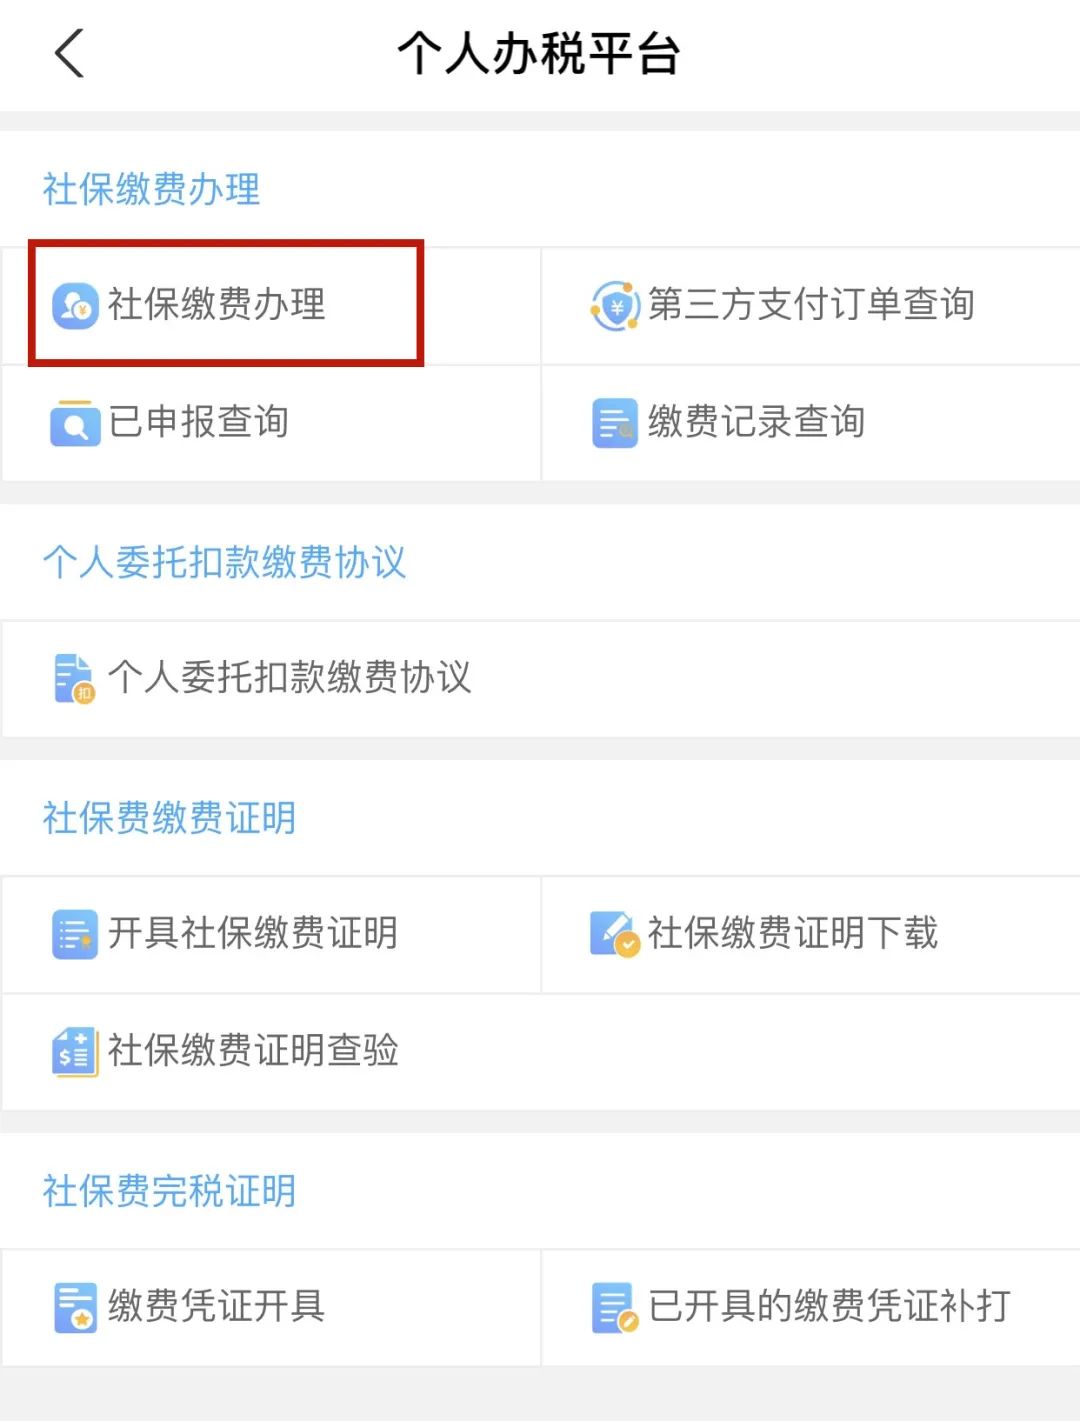Screen dimensions: 1080x1421
Task: Tap the 已开具的缴费凭证补打 icon
Action: click(x=614, y=1307)
